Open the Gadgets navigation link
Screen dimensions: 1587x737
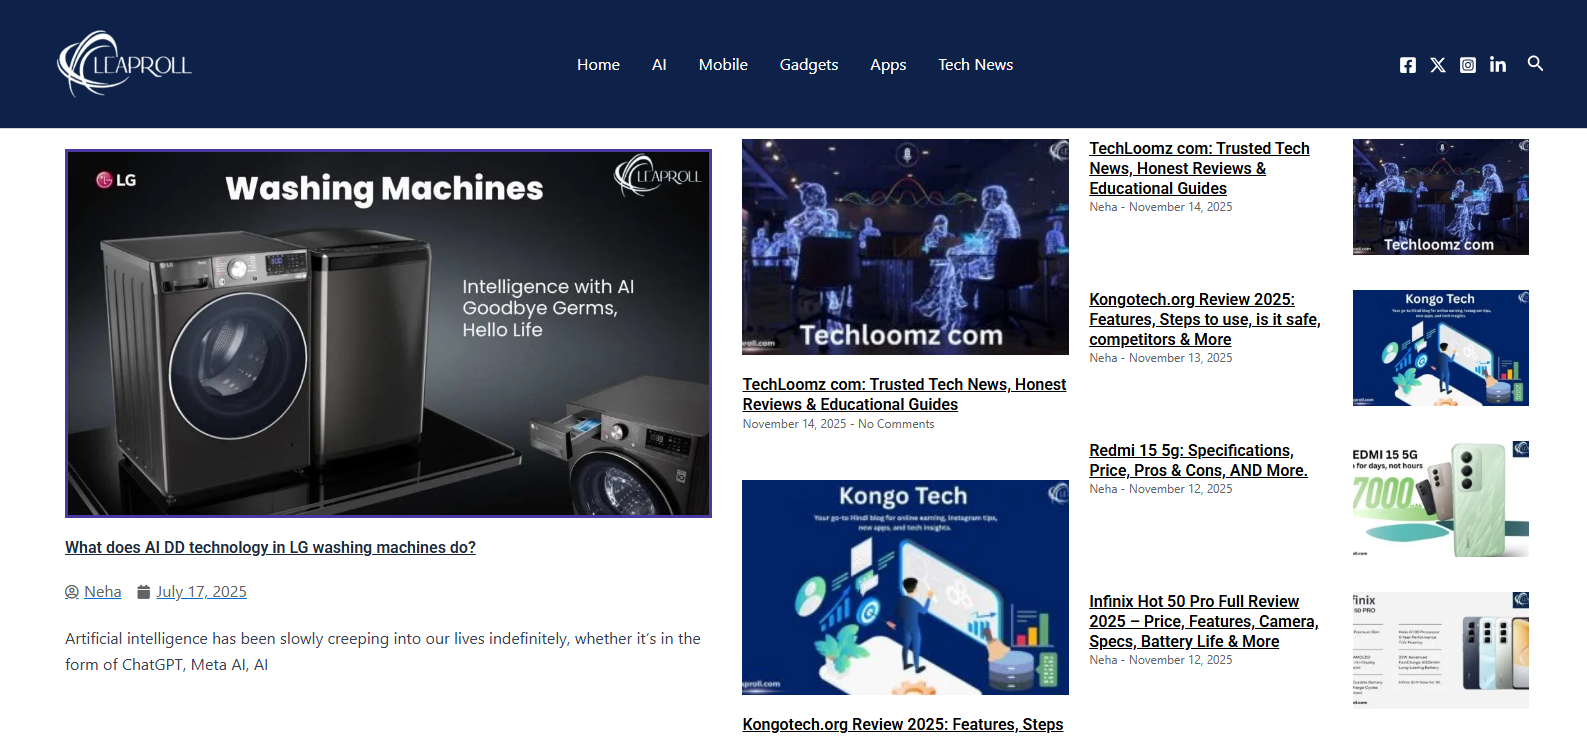pos(809,65)
